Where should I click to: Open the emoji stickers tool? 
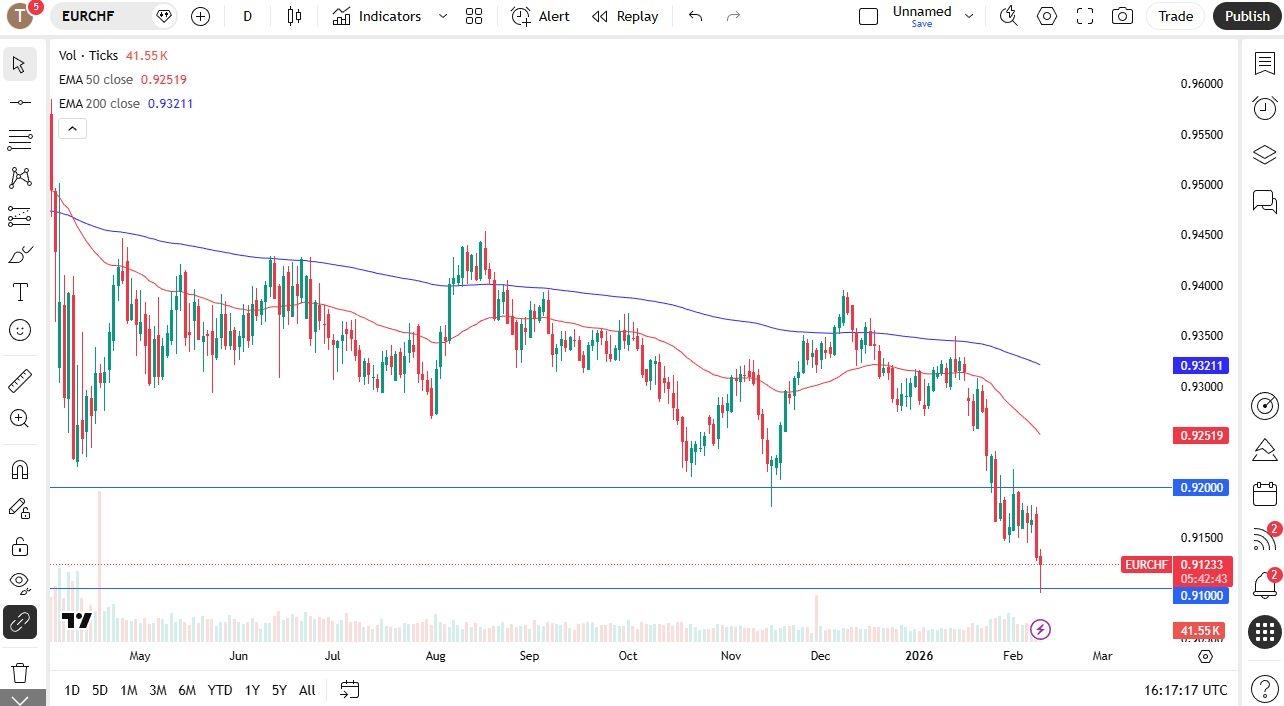click(x=20, y=330)
